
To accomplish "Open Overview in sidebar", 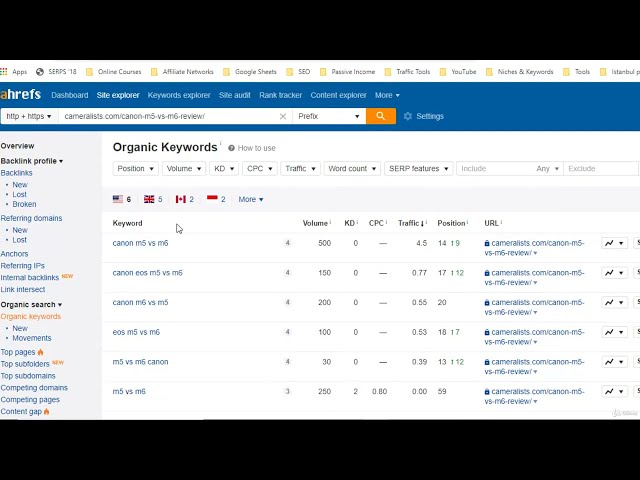I will [x=18, y=146].
